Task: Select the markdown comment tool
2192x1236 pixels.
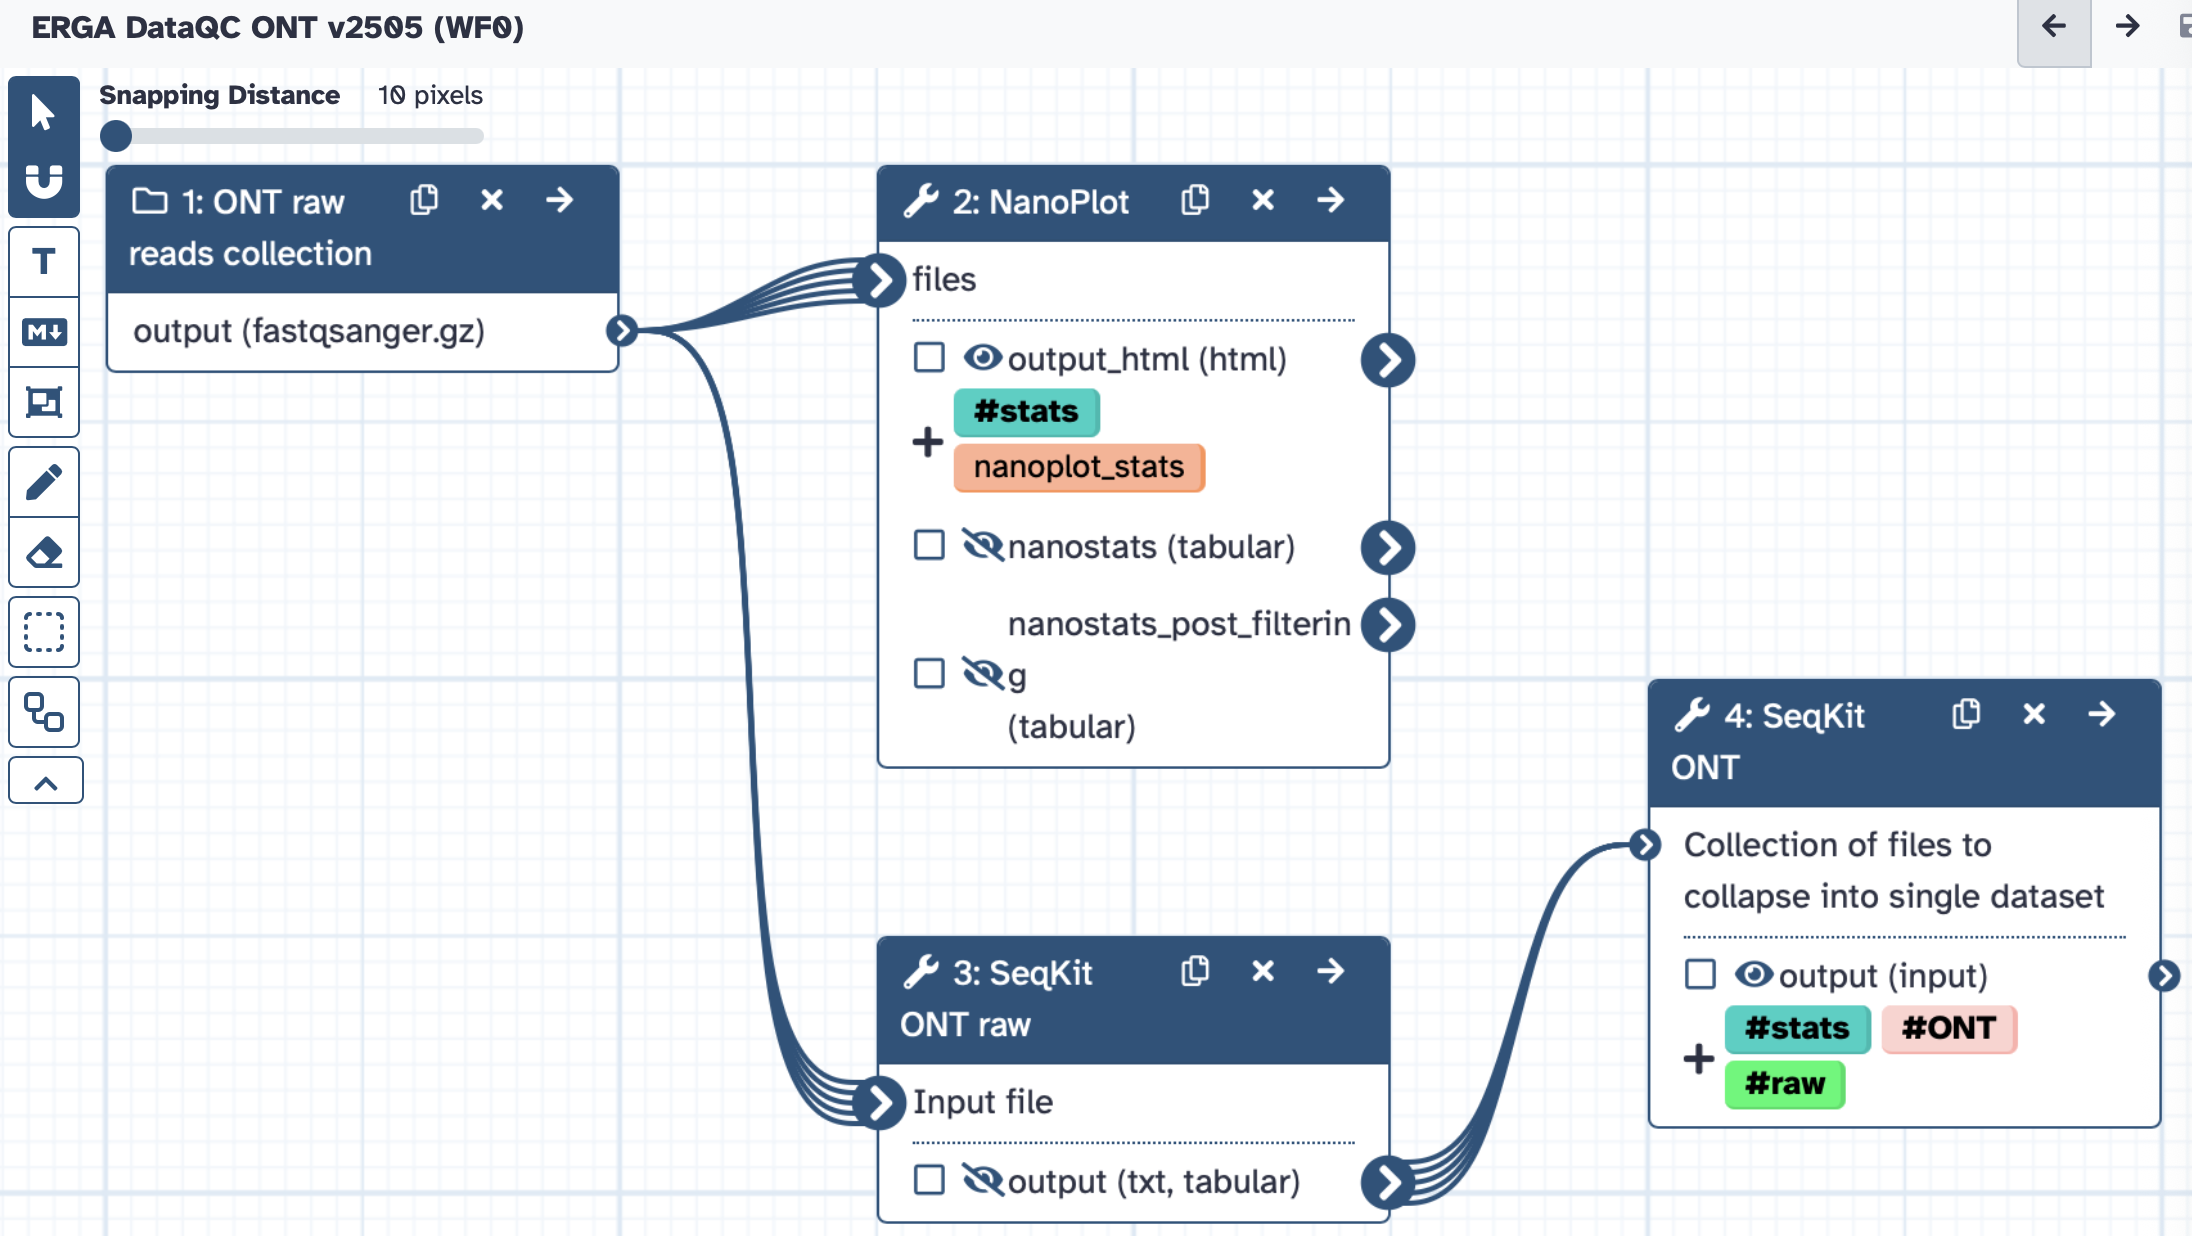Action: click(x=43, y=332)
